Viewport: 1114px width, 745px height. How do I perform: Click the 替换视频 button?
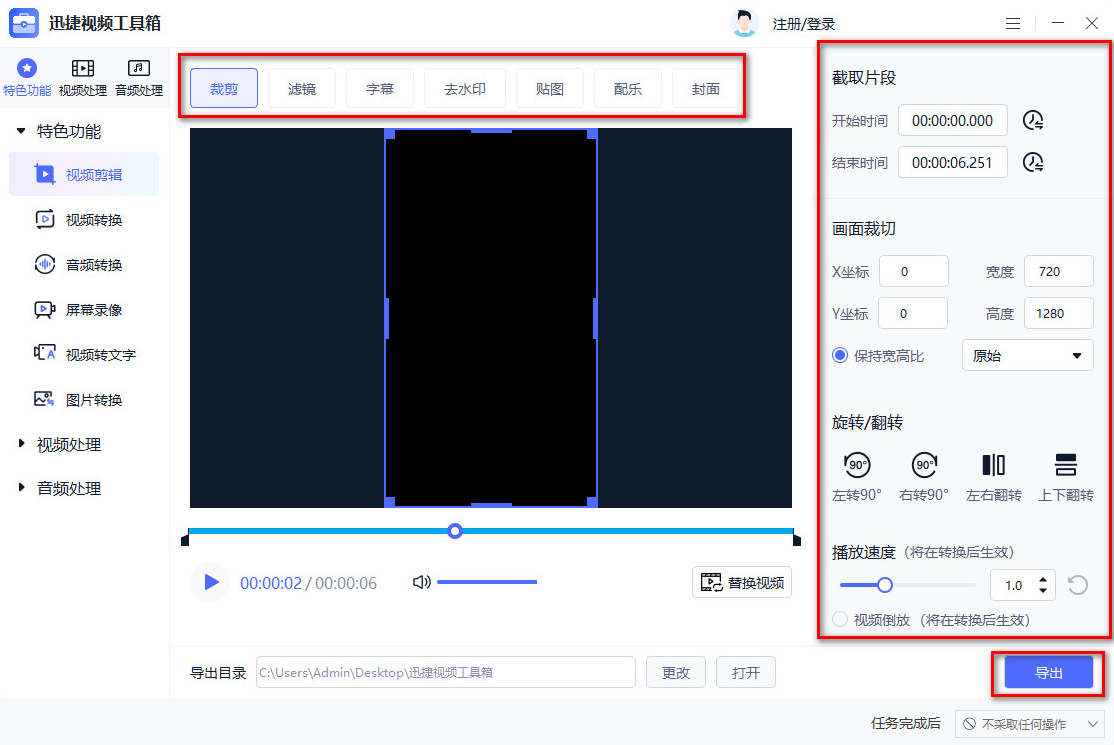pyautogui.click(x=742, y=582)
